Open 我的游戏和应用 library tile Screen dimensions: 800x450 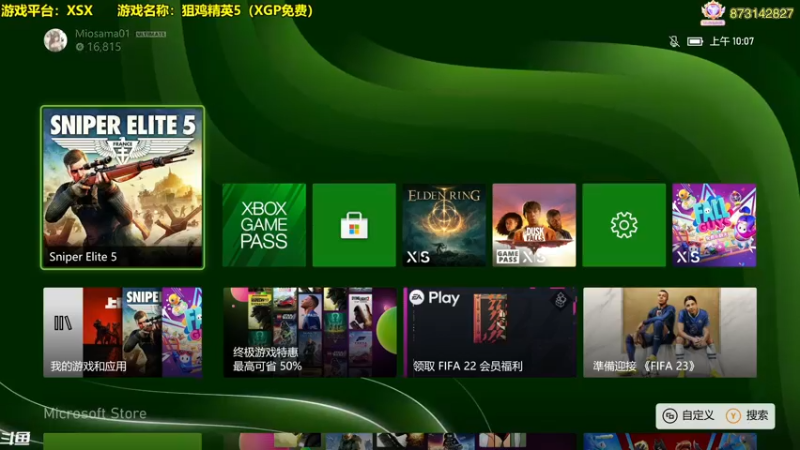[x=122, y=333]
